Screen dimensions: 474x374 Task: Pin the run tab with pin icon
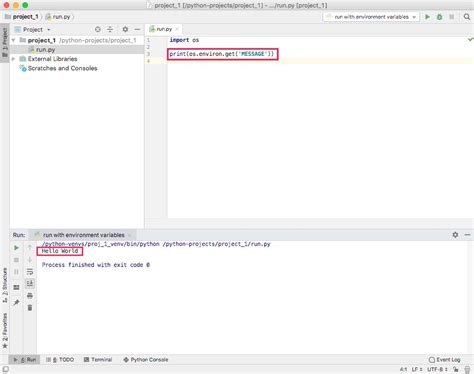[x=16, y=302]
